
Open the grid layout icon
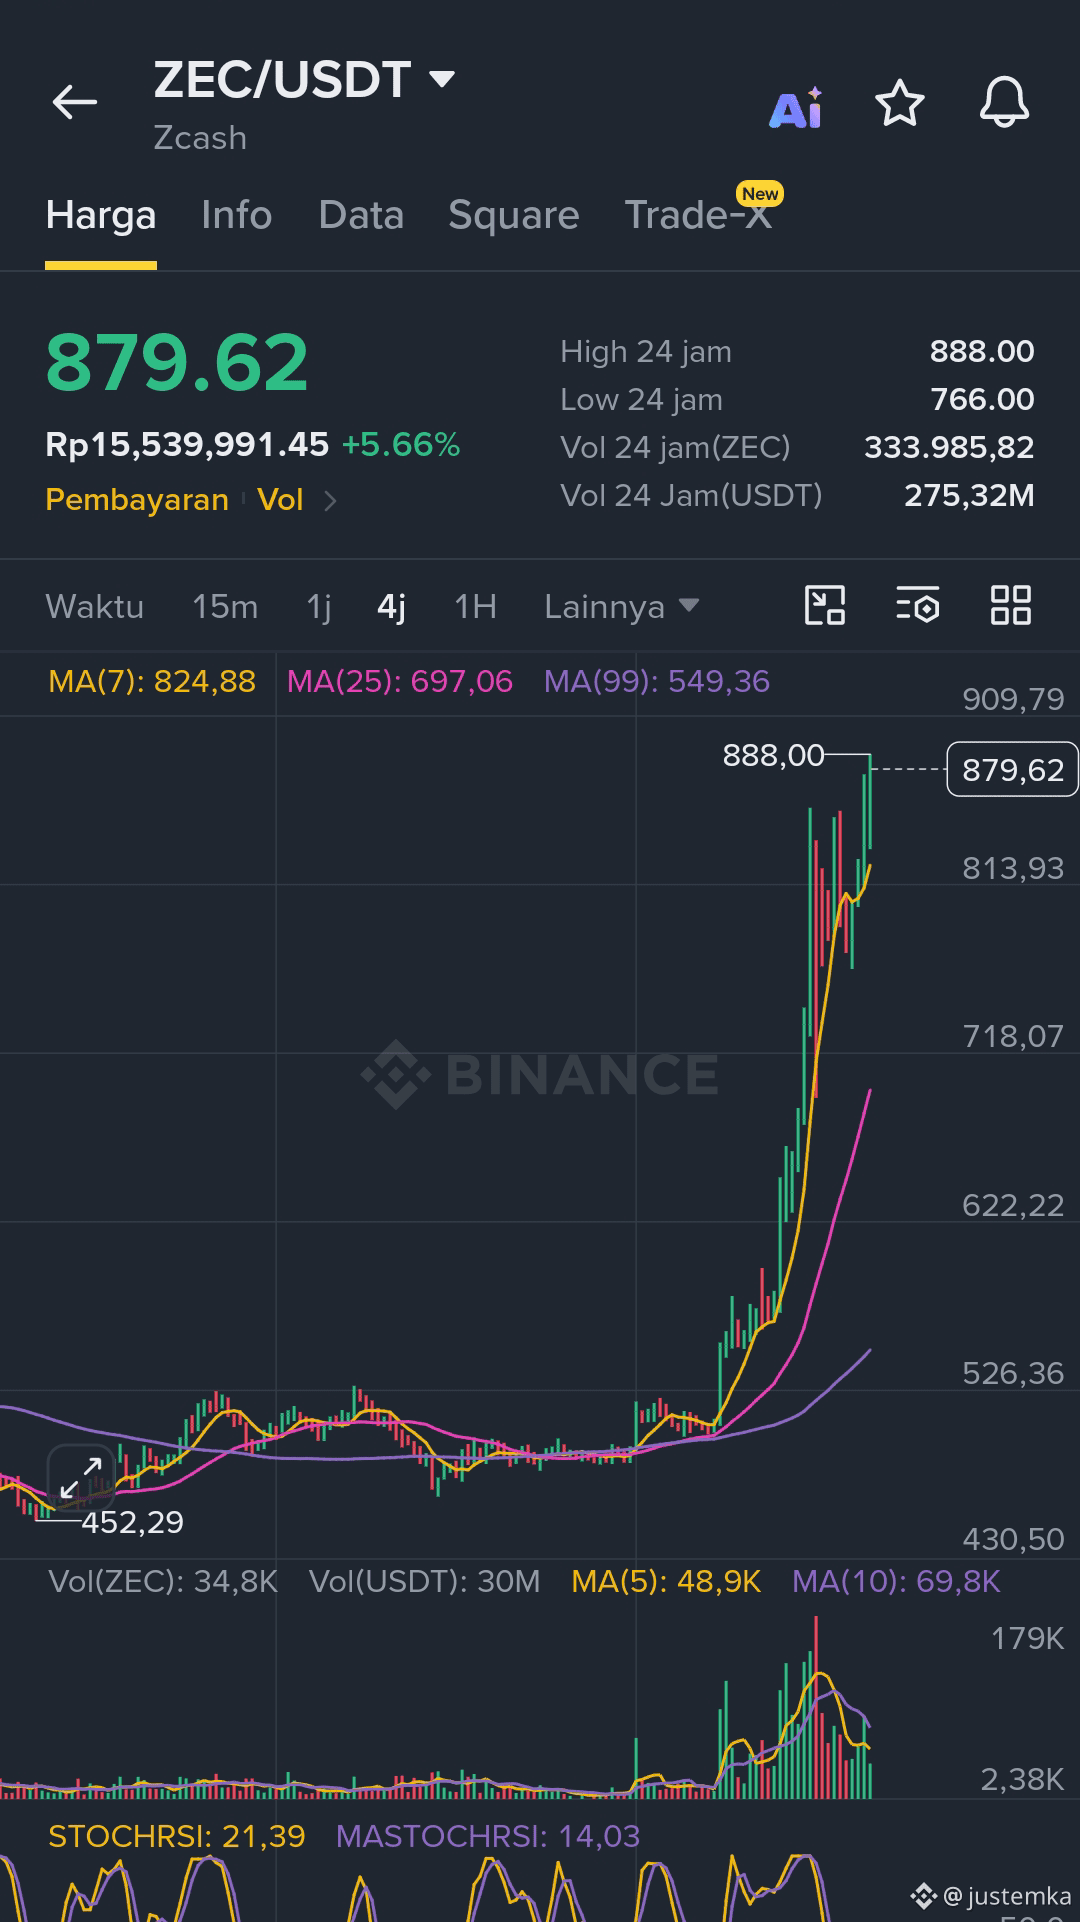pos(1011,605)
